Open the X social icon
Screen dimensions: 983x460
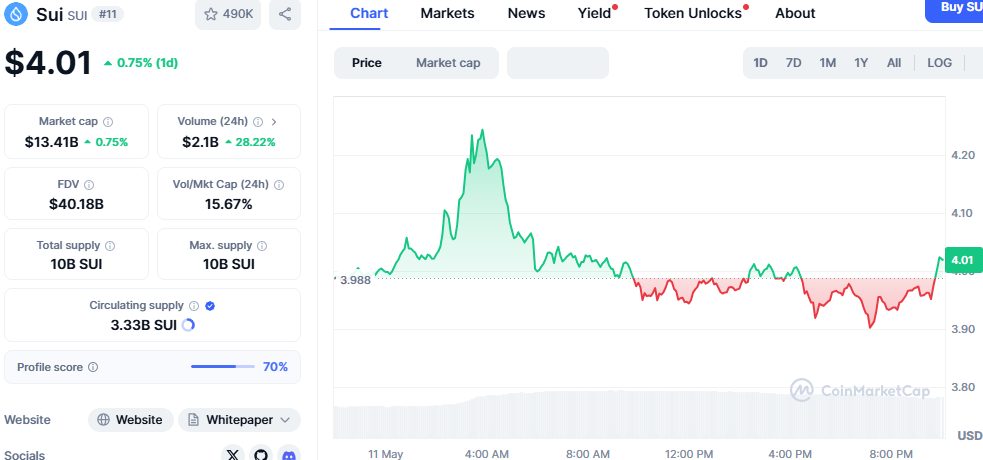pyautogui.click(x=233, y=455)
